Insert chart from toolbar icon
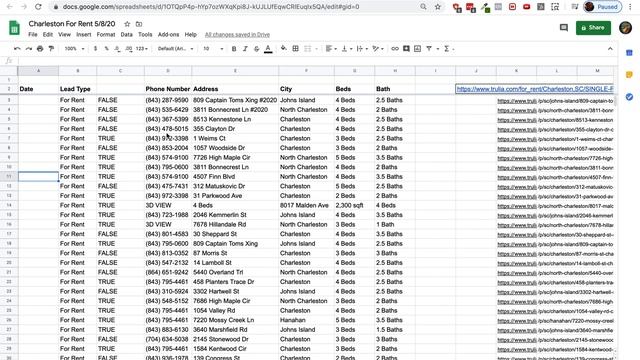The width and height of the screenshot is (640, 360). (417, 49)
